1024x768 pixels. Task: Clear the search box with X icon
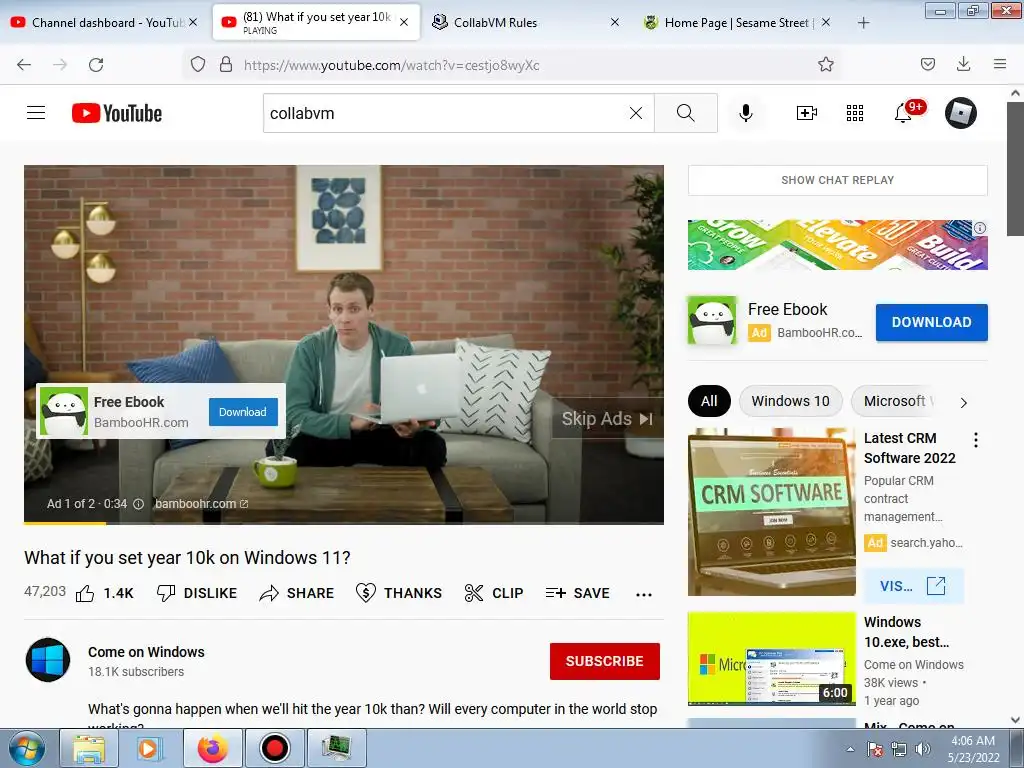point(635,113)
